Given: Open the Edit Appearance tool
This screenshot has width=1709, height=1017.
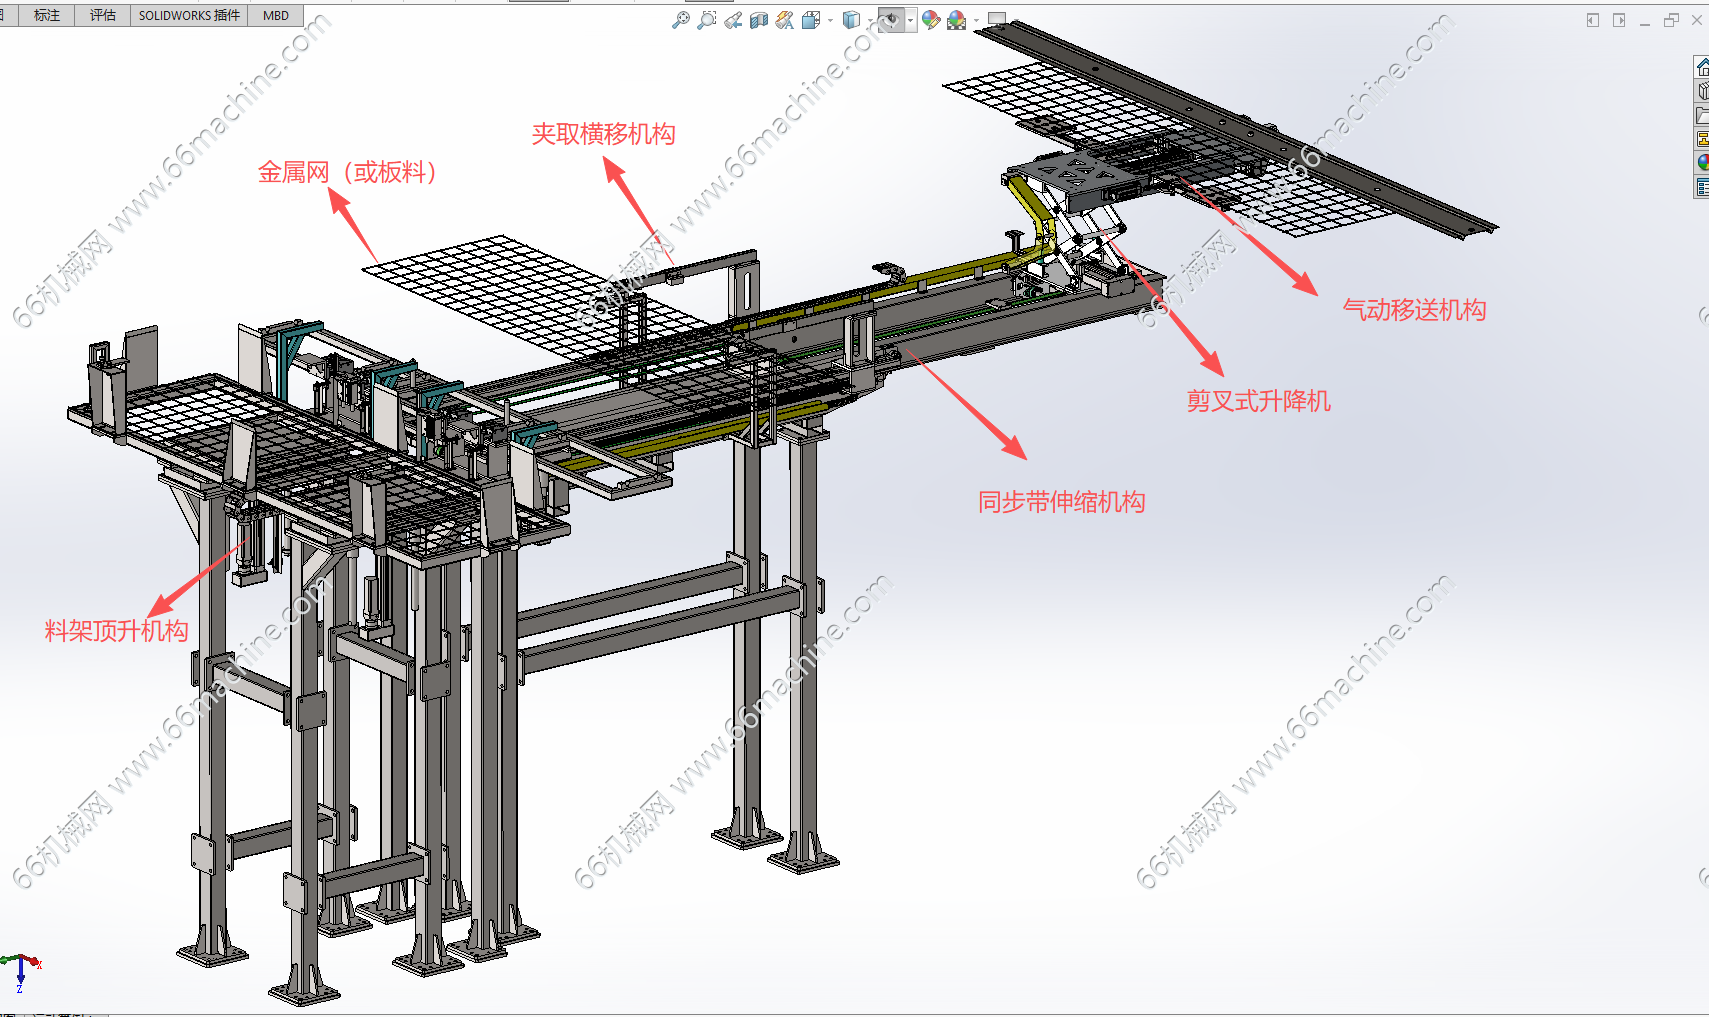Looking at the screenshot, I should tap(931, 20).
